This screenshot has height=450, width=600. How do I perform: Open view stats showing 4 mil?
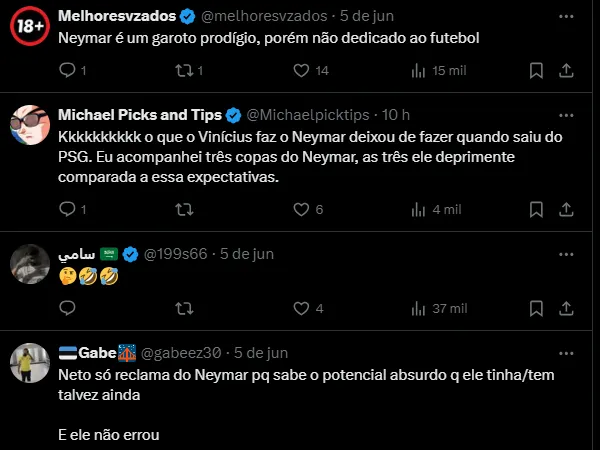(418, 209)
